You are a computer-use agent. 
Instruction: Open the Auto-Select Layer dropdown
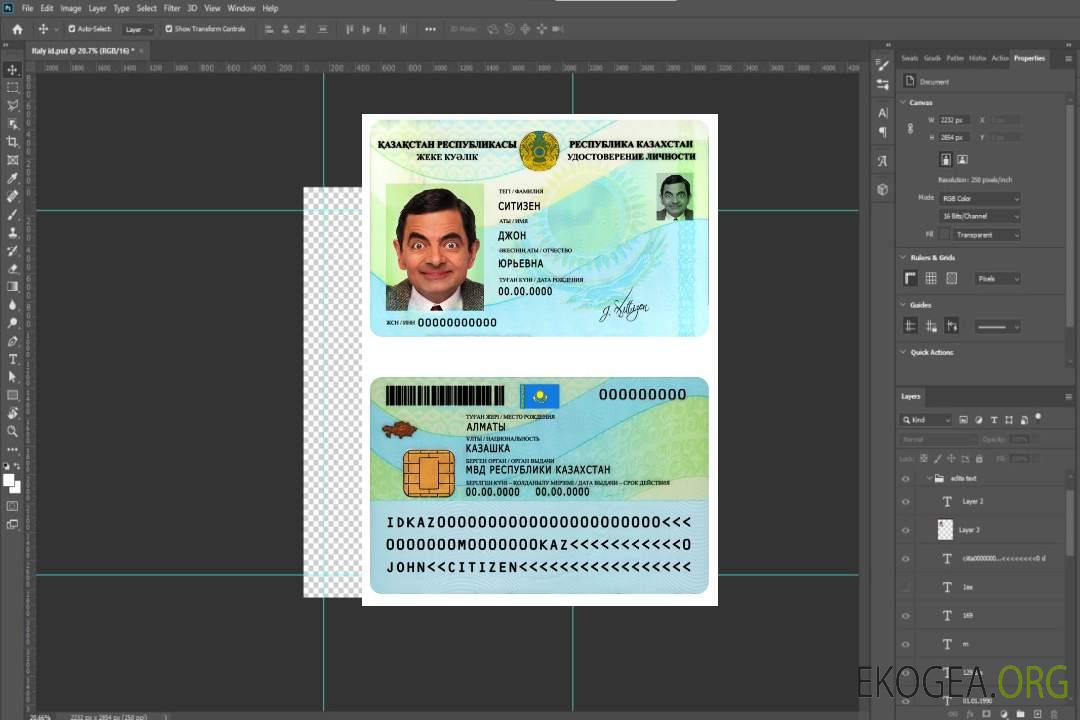tap(138, 29)
